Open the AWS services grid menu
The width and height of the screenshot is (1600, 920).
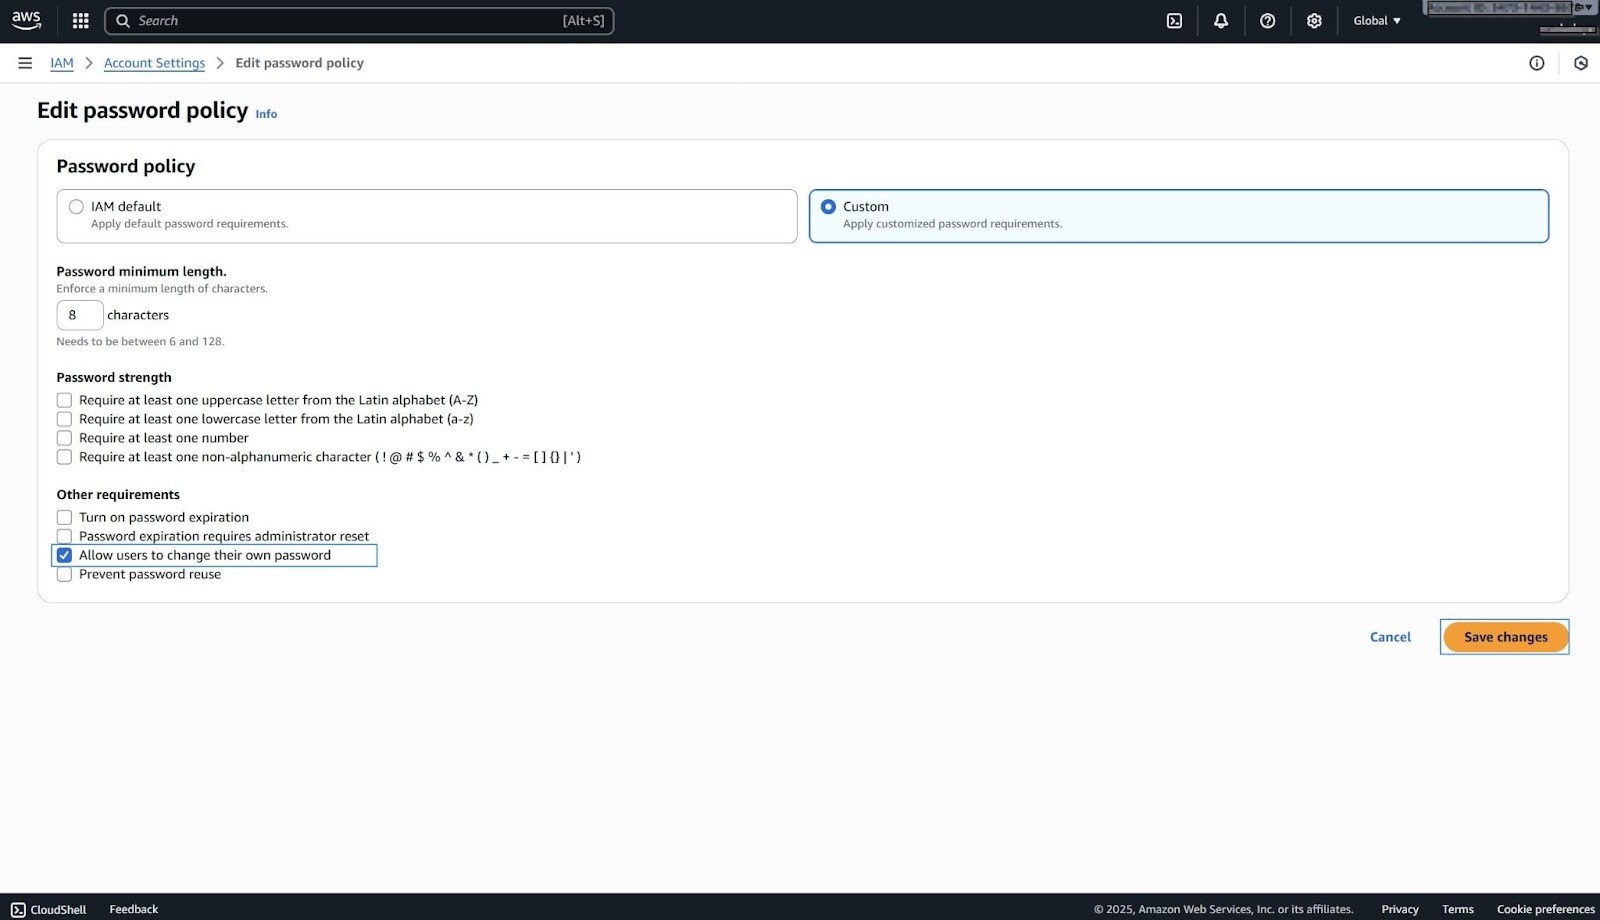(79, 20)
